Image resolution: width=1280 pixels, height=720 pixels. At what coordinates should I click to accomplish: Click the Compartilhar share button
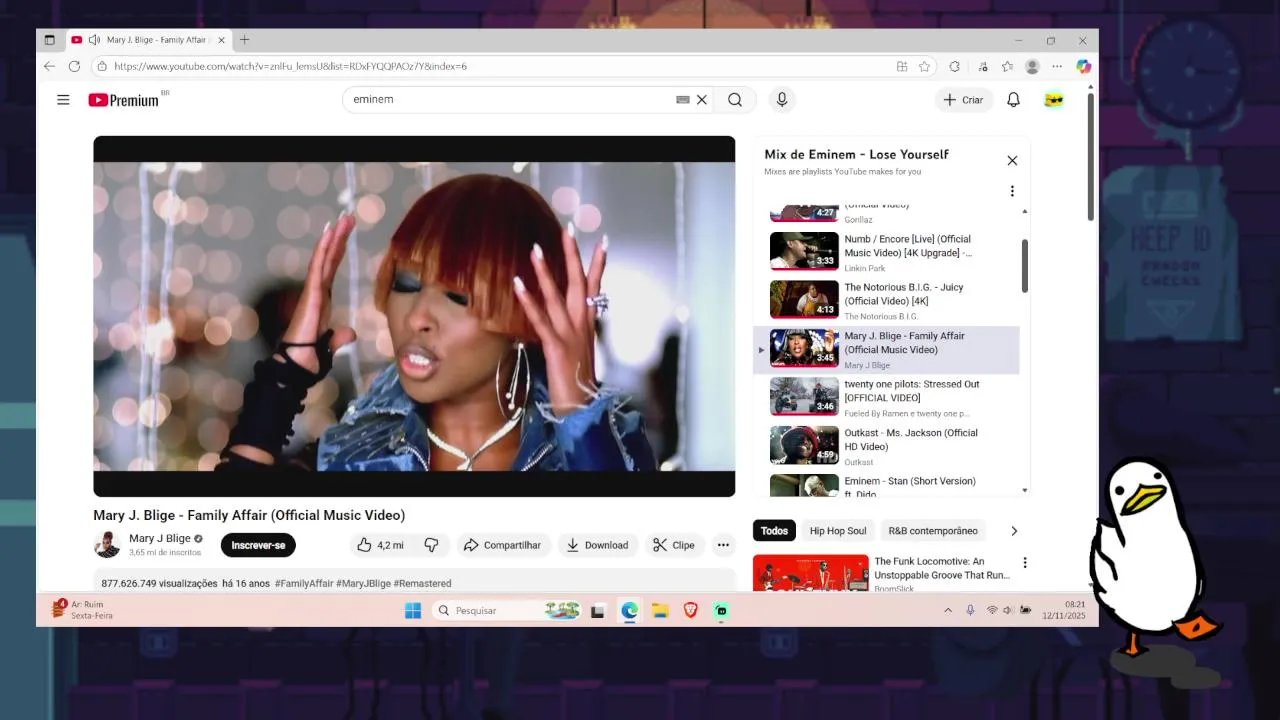[503, 545]
